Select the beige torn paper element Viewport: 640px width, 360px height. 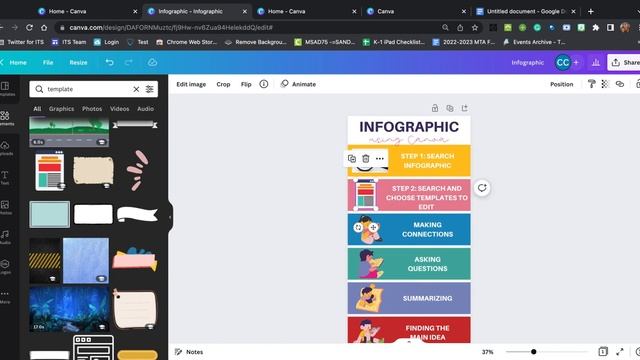pos(93,171)
